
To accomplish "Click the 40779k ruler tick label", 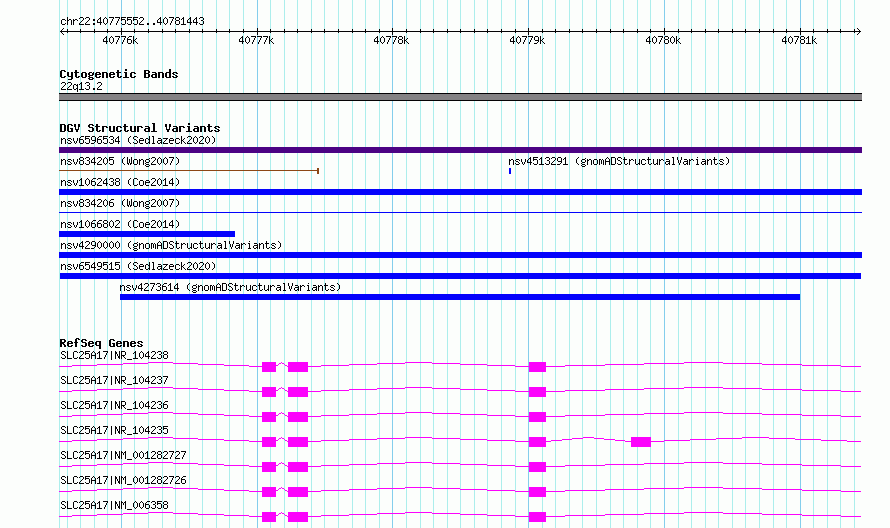I will click(527, 40).
